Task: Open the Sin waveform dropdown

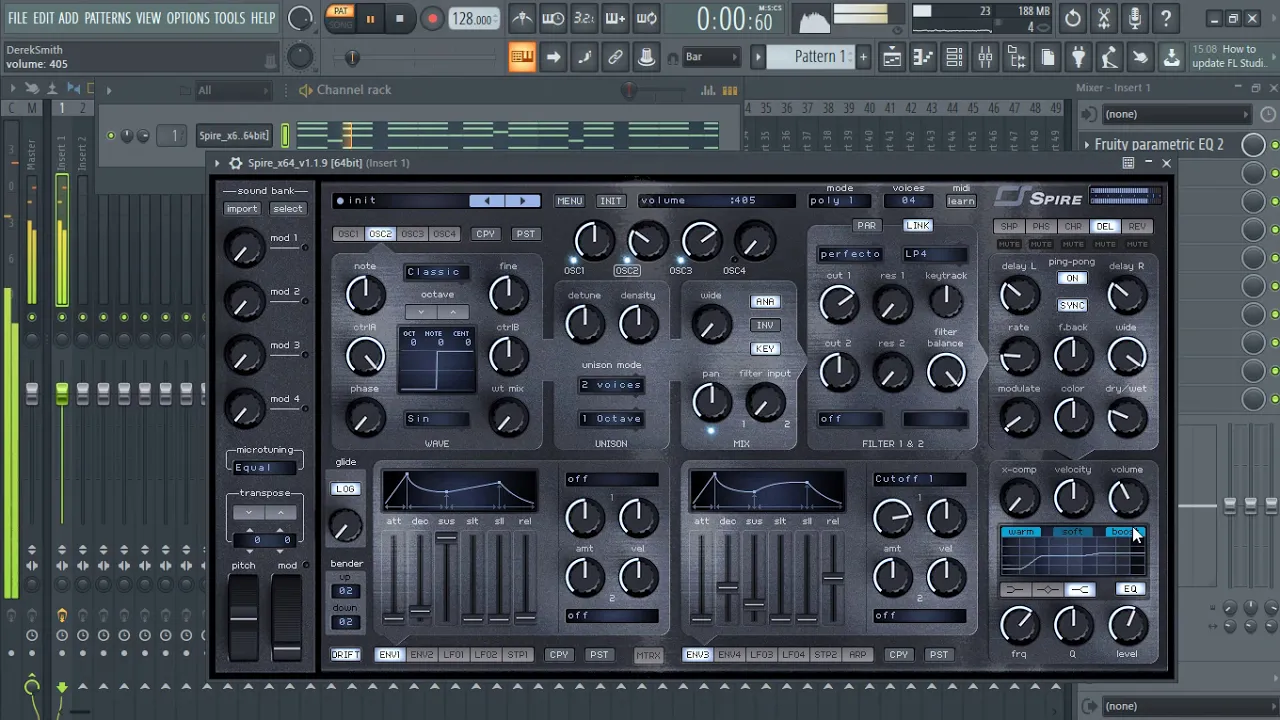Action: (x=437, y=419)
